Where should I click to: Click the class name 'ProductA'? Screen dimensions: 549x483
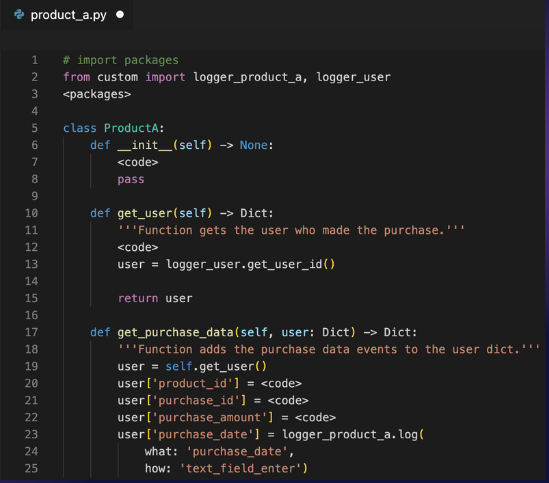(131, 128)
